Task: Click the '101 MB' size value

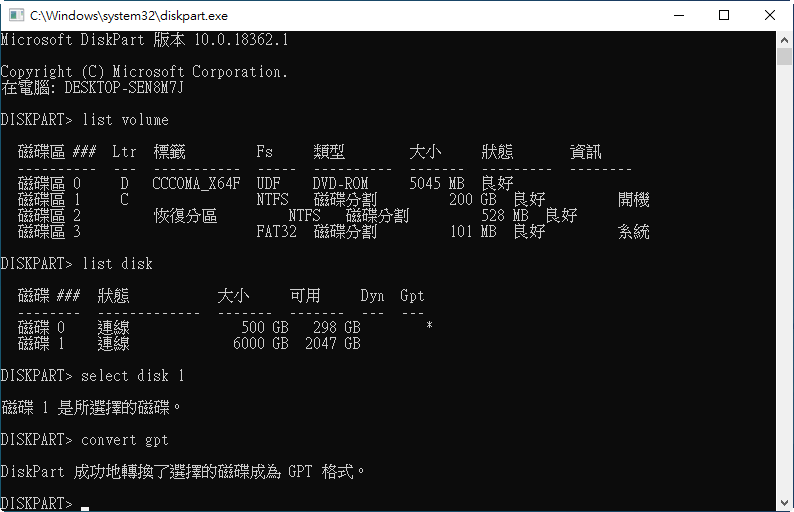Action: 473,232
